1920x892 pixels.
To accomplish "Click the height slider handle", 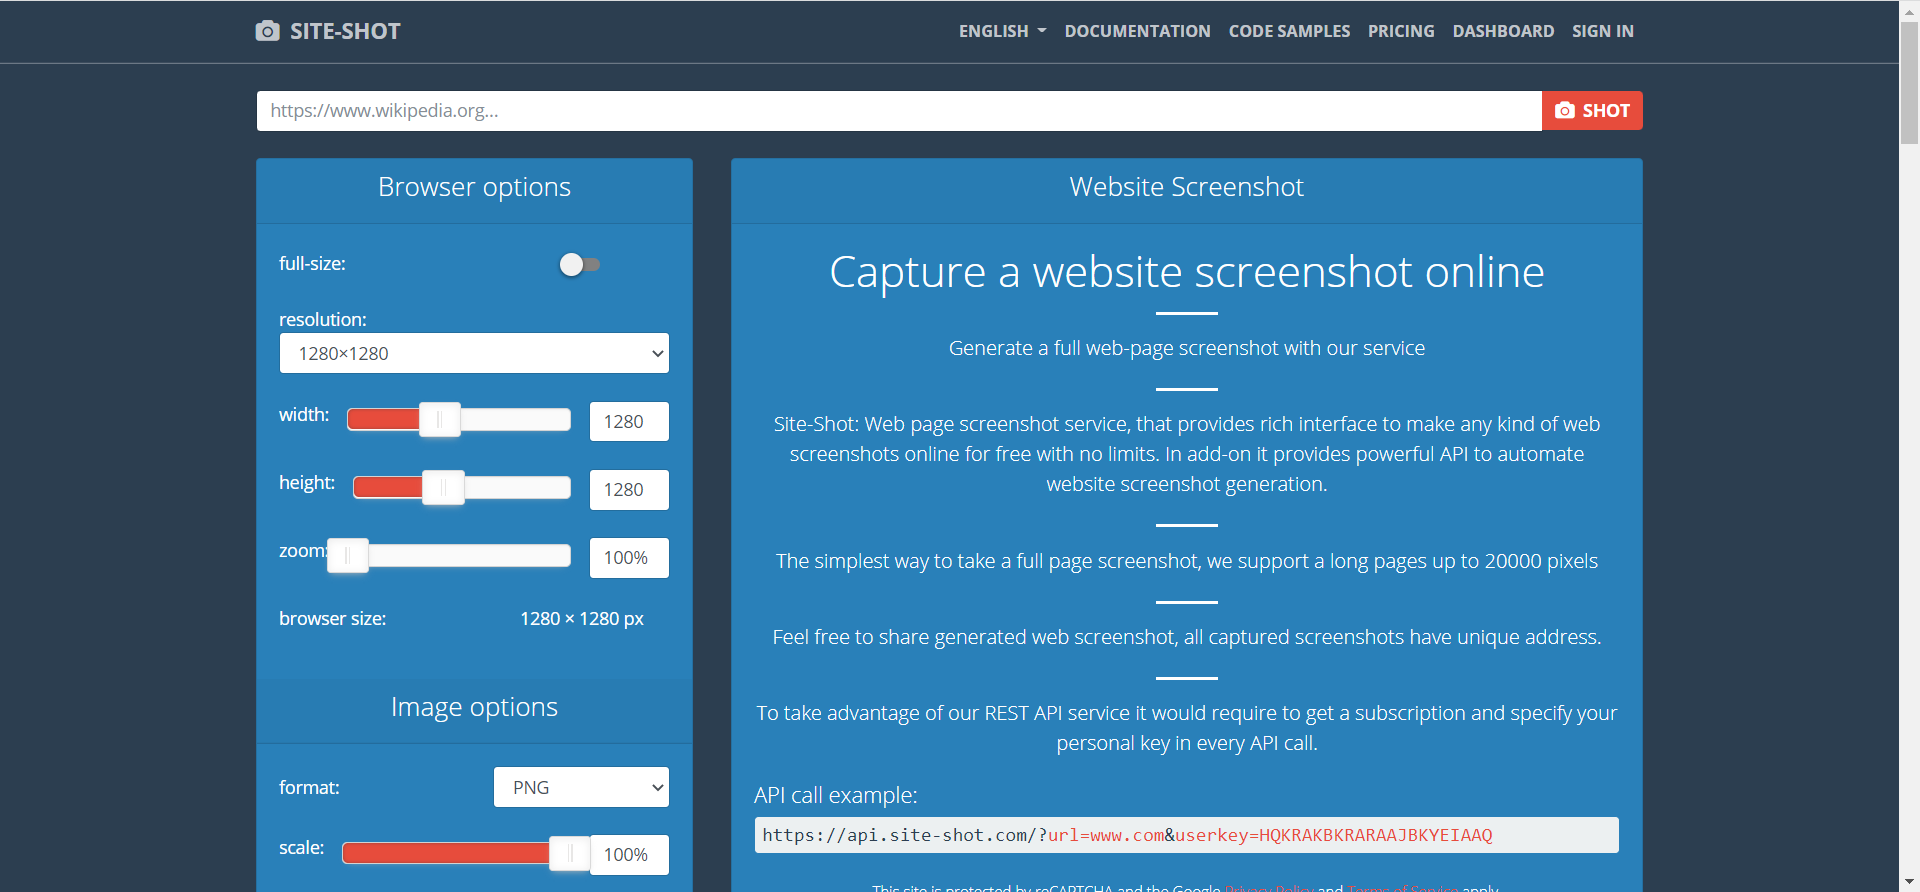I will tap(443, 488).
